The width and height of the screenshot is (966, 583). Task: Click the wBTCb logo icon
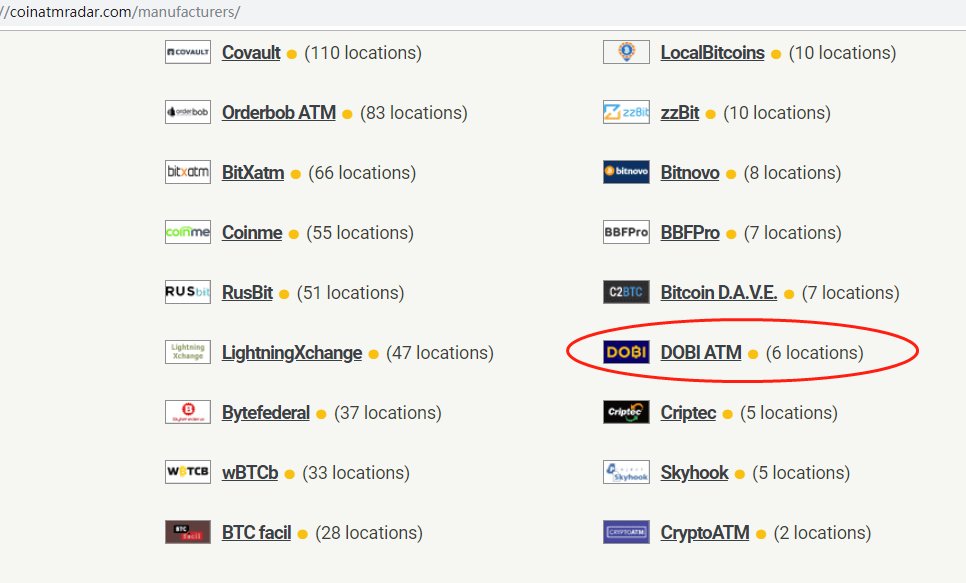click(188, 472)
